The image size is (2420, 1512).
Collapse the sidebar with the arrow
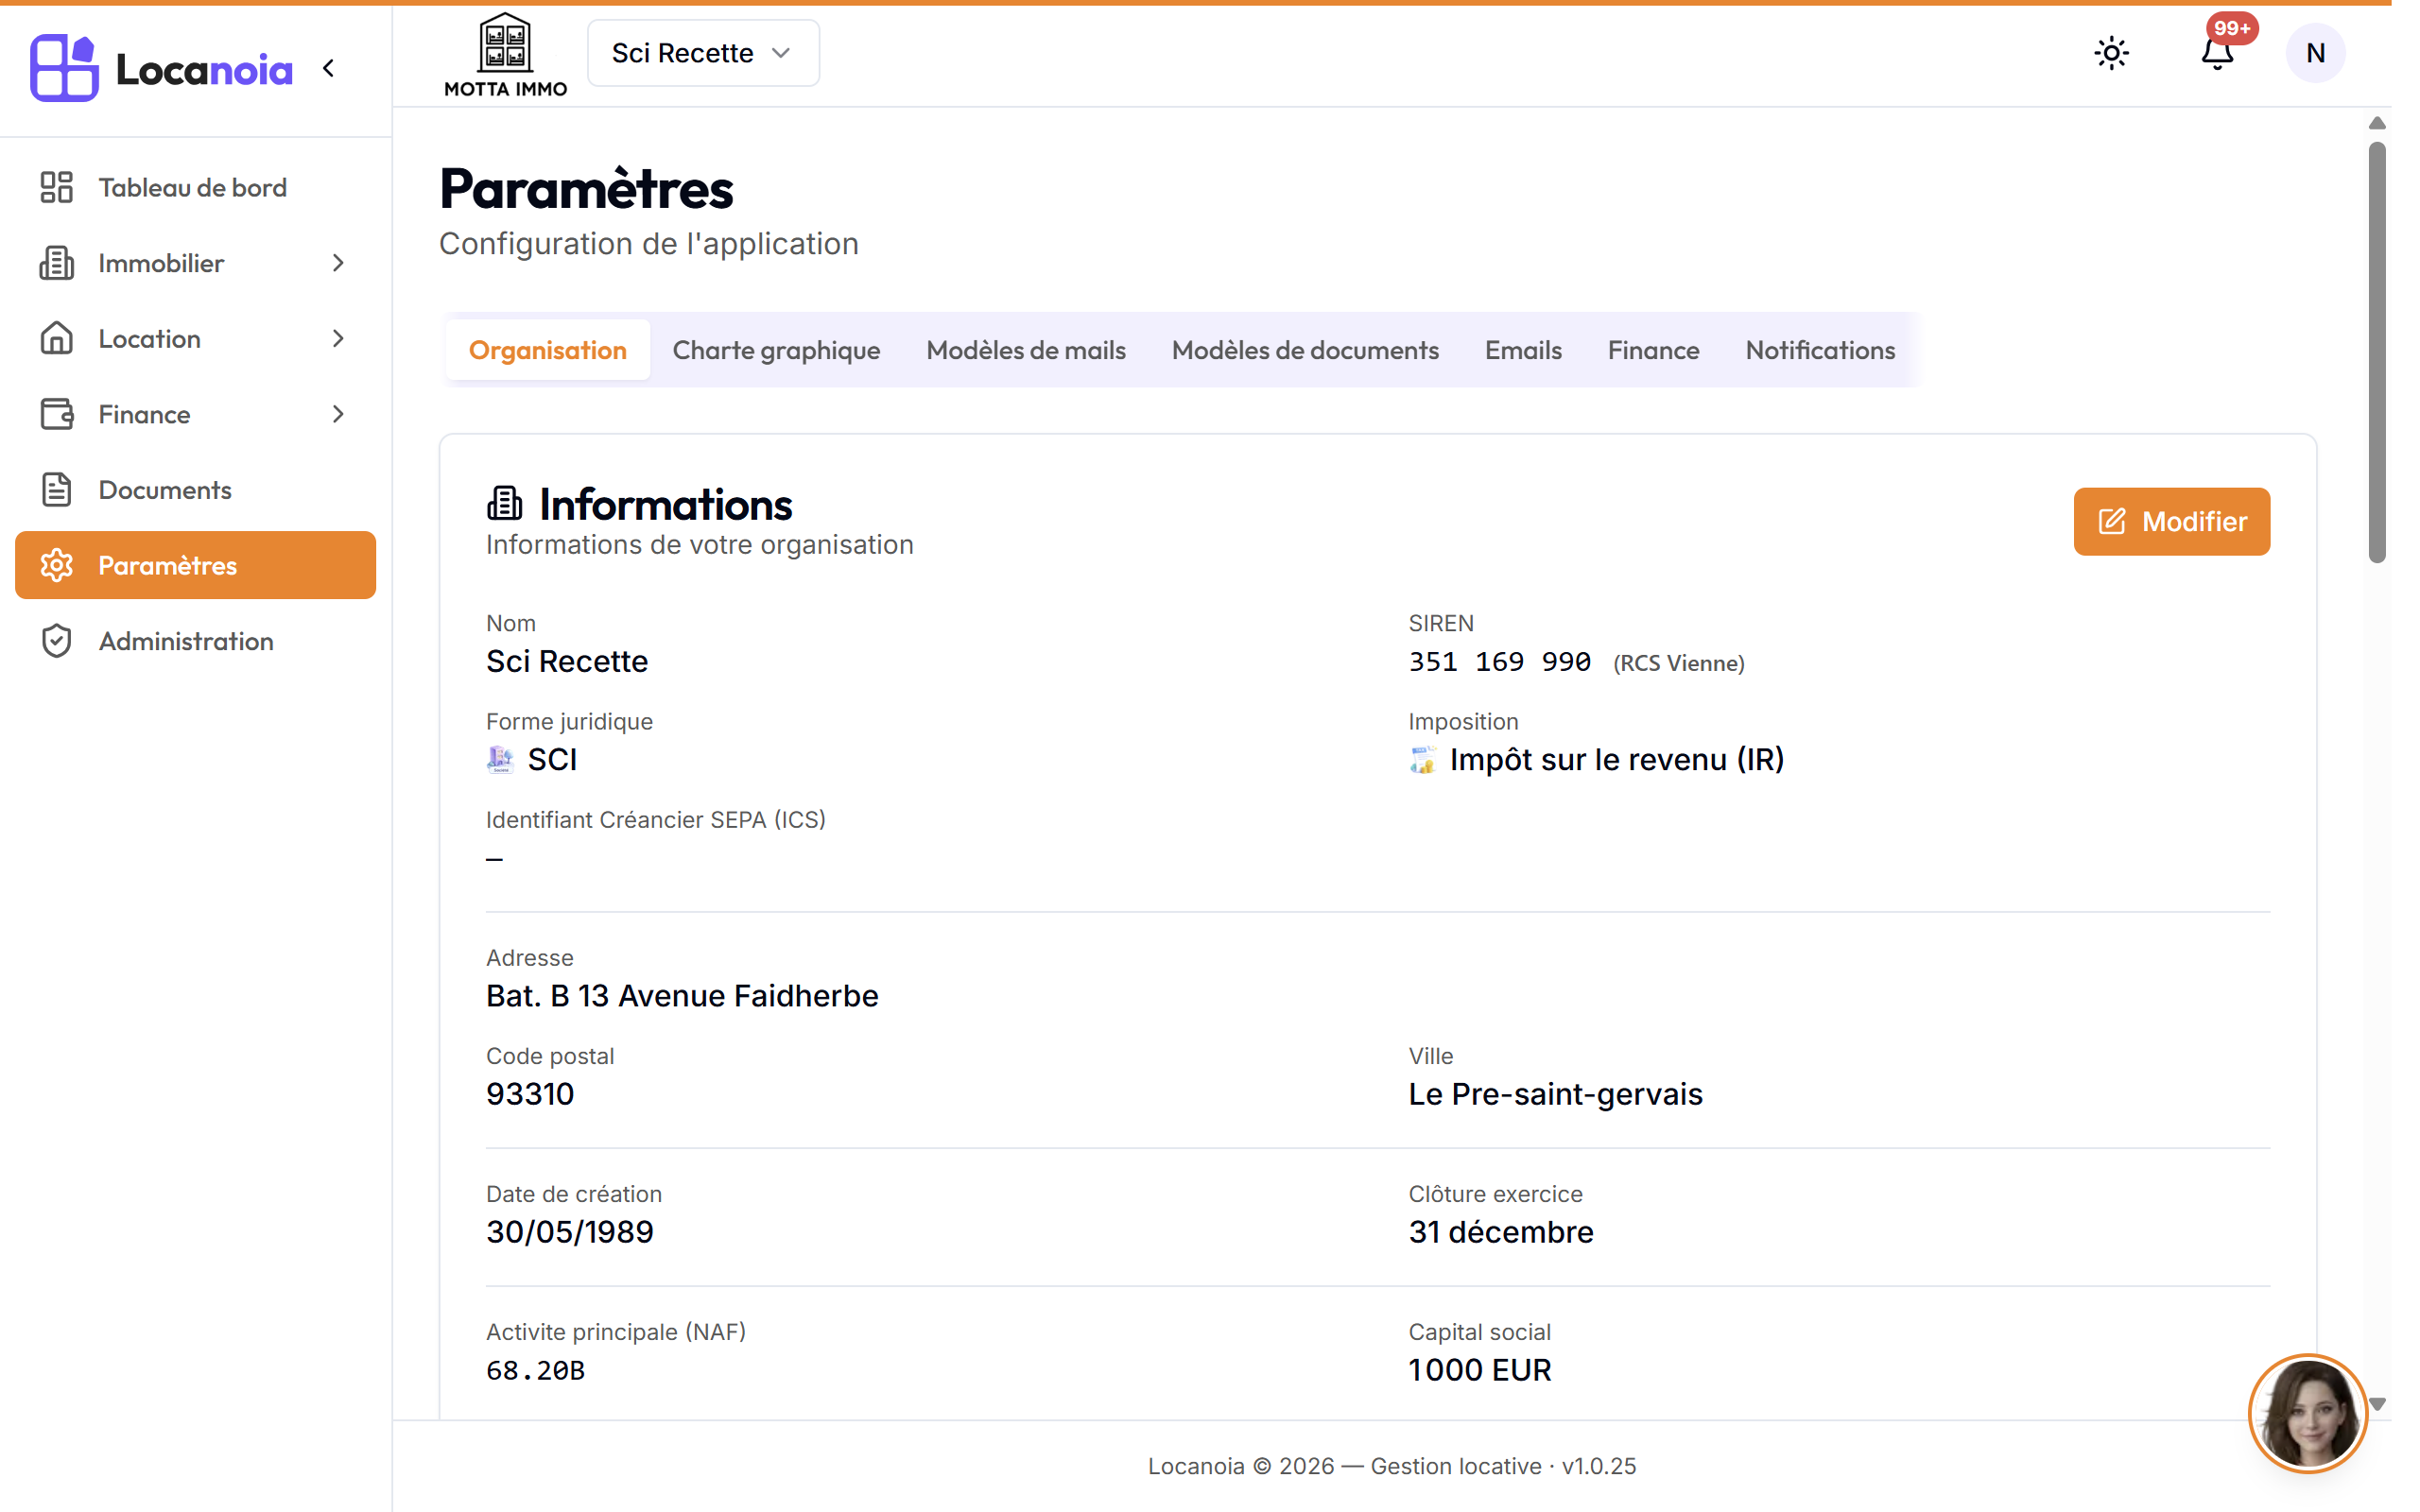tap(329, 68)
